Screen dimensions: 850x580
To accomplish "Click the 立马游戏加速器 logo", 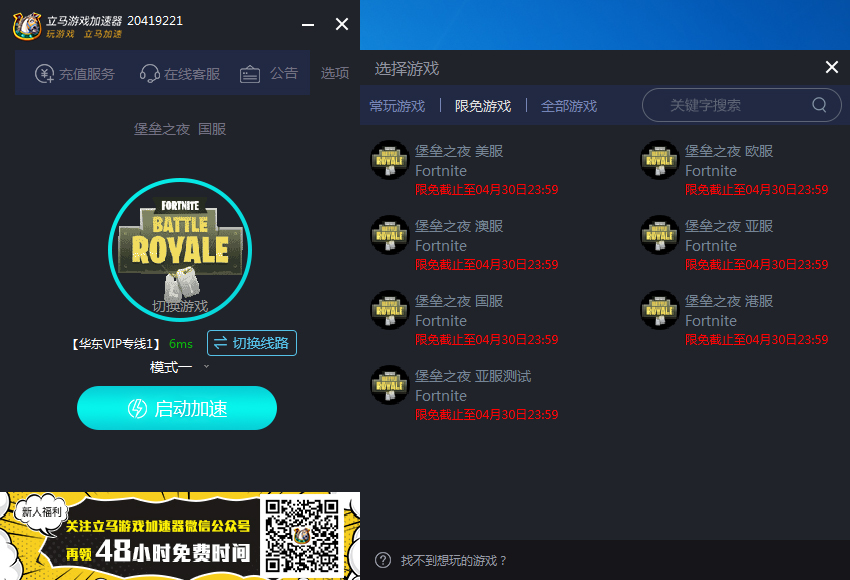I will point(27,26).
